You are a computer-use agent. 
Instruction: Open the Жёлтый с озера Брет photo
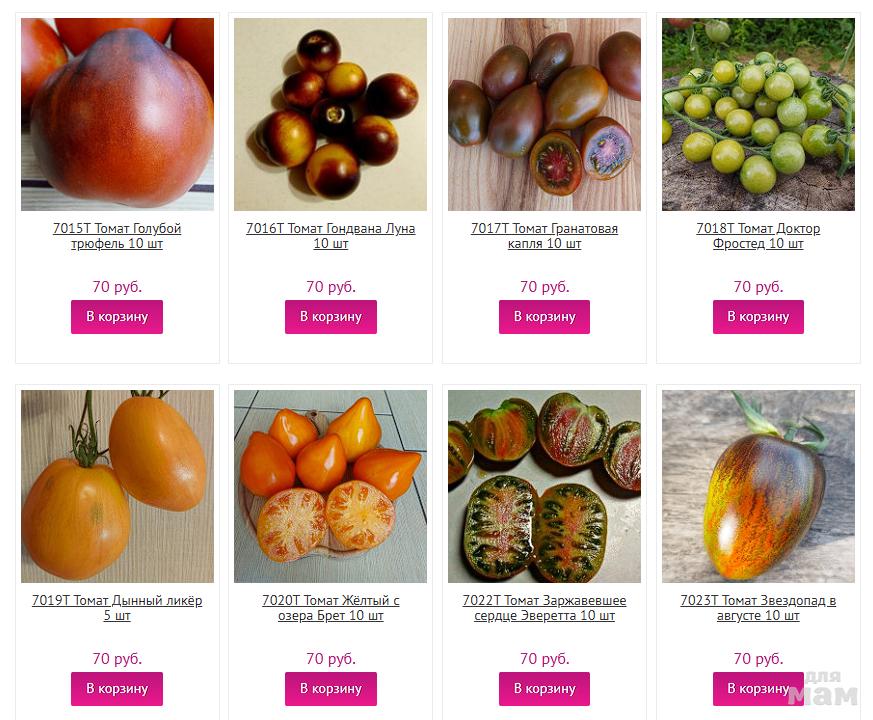pos(331,486)
